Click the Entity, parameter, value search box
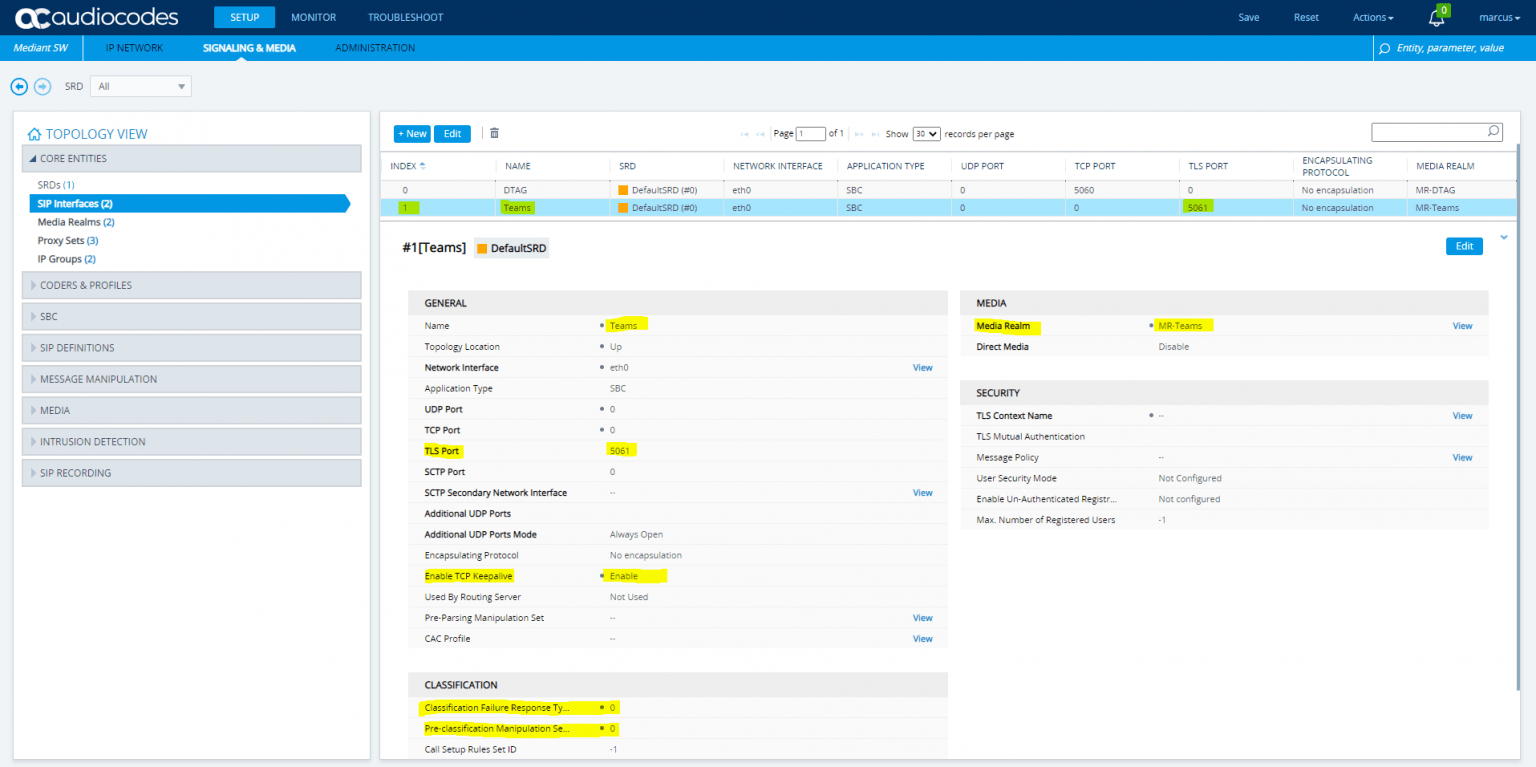1536x767 pixels. (x=1455, y=48)
